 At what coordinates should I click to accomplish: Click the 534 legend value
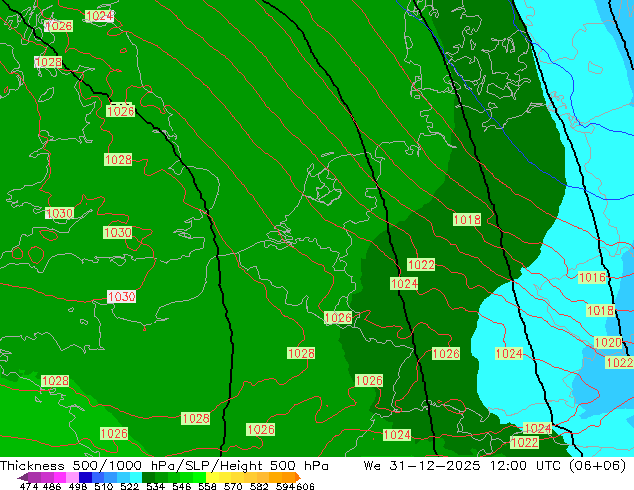(155, 486)
